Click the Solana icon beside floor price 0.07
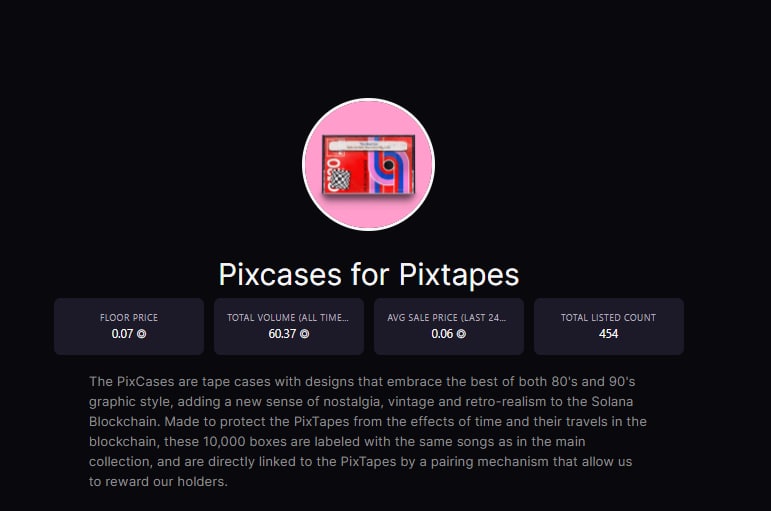This screenshot has height=511, width=771. coord(142,334)
